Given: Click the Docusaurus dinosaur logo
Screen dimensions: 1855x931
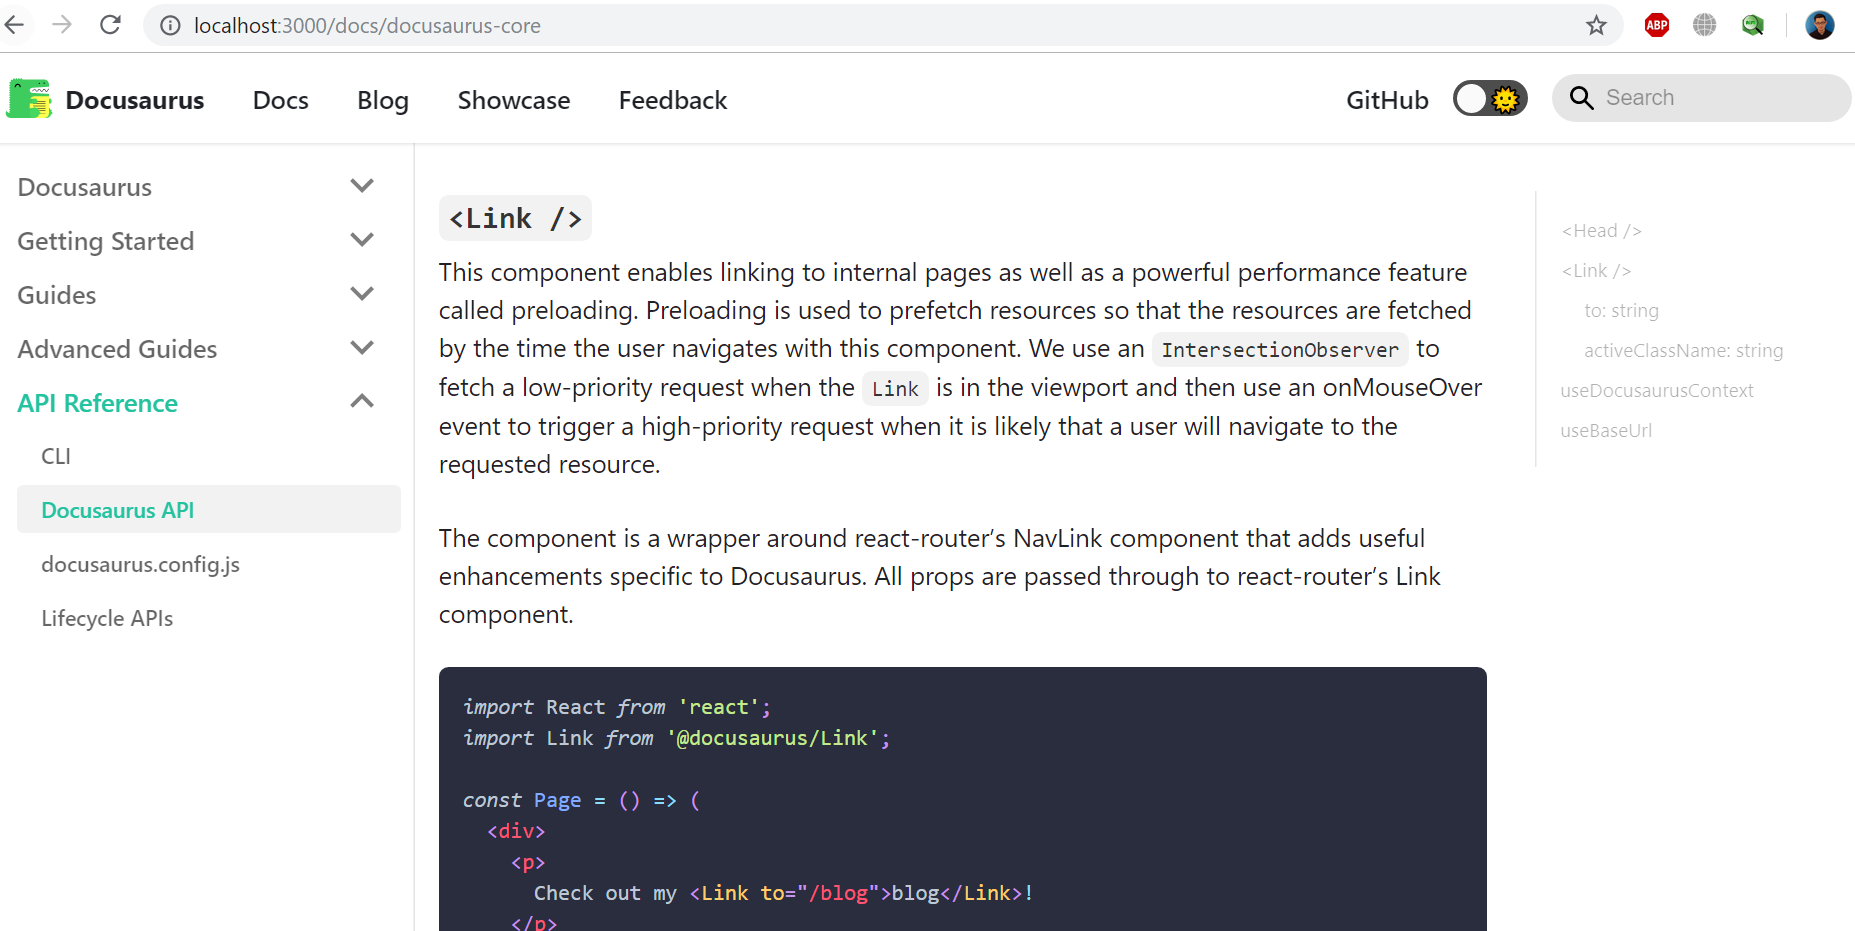Looking at the screenshot, I should (x=29, y=99).
